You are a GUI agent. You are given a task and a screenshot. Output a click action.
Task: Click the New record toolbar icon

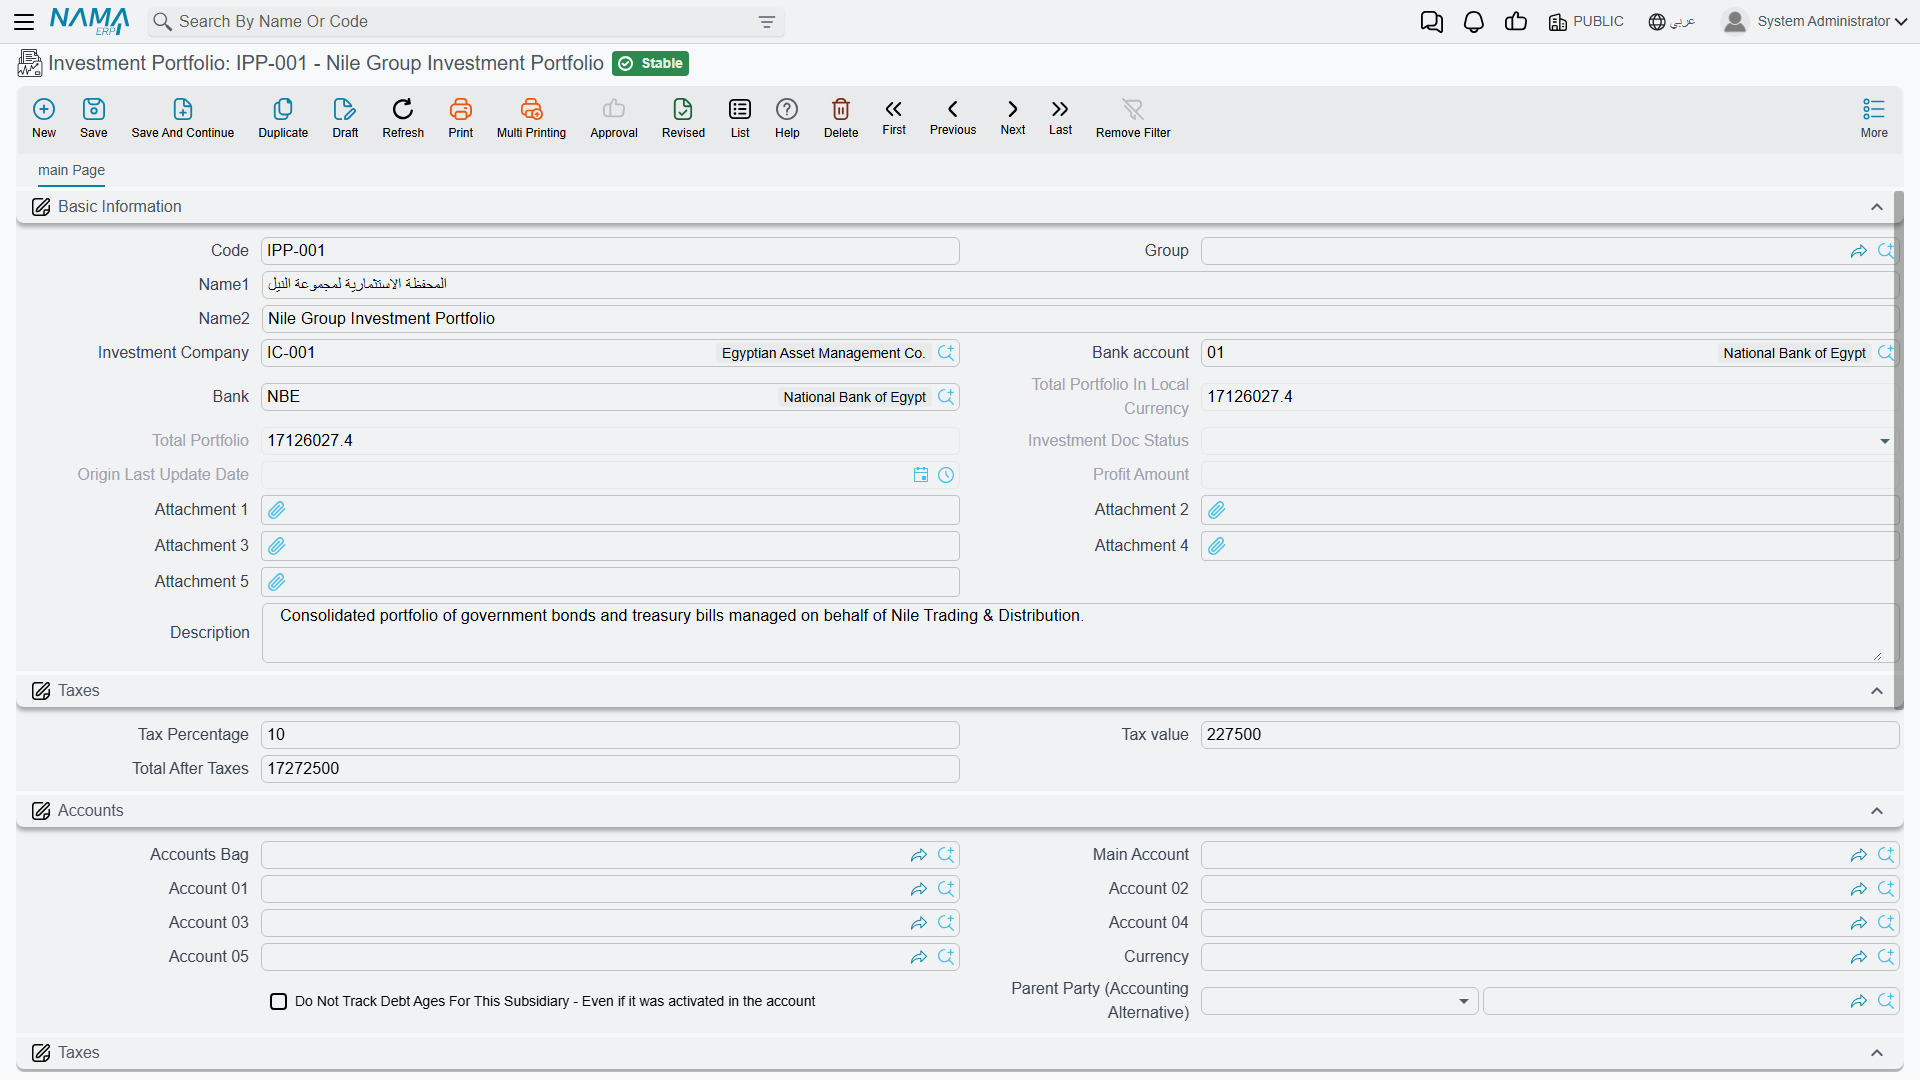[44, 118]
